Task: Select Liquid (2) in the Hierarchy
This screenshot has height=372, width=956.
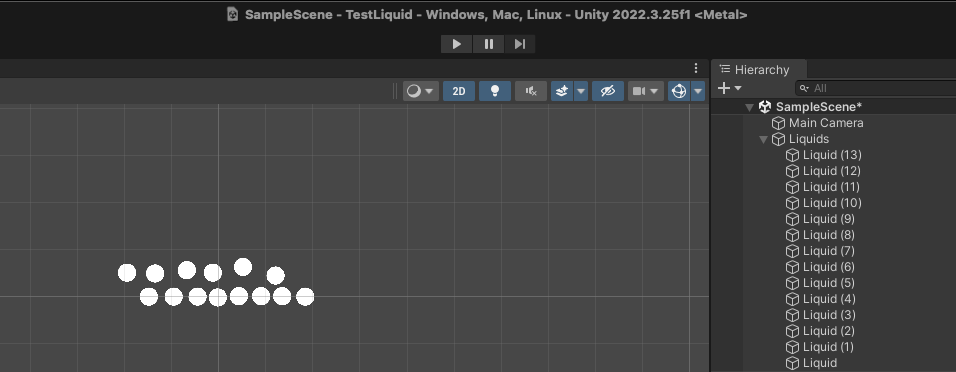Action: (829, 331)
